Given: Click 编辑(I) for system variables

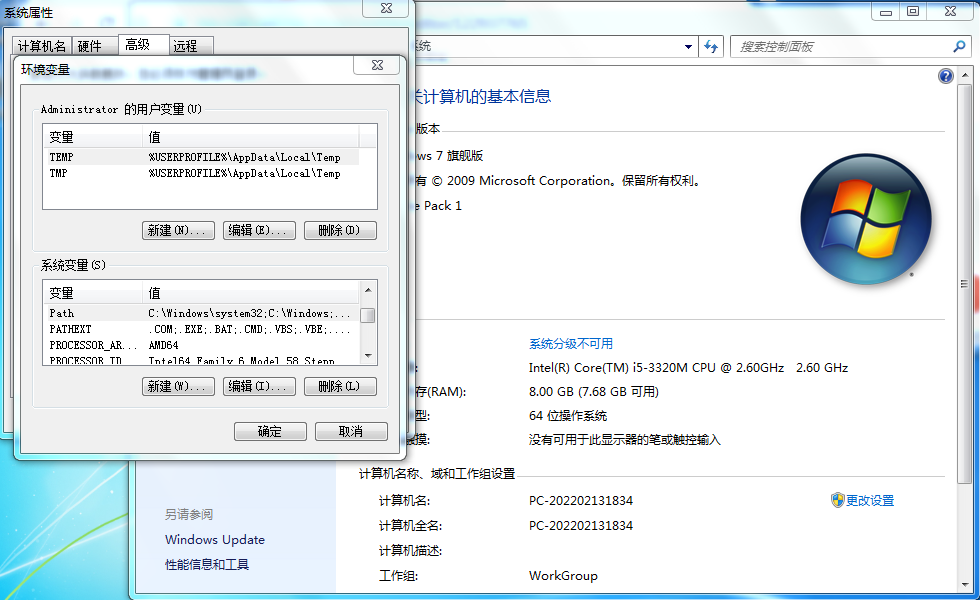Looking at the screenshot, I should click(259, 386).
